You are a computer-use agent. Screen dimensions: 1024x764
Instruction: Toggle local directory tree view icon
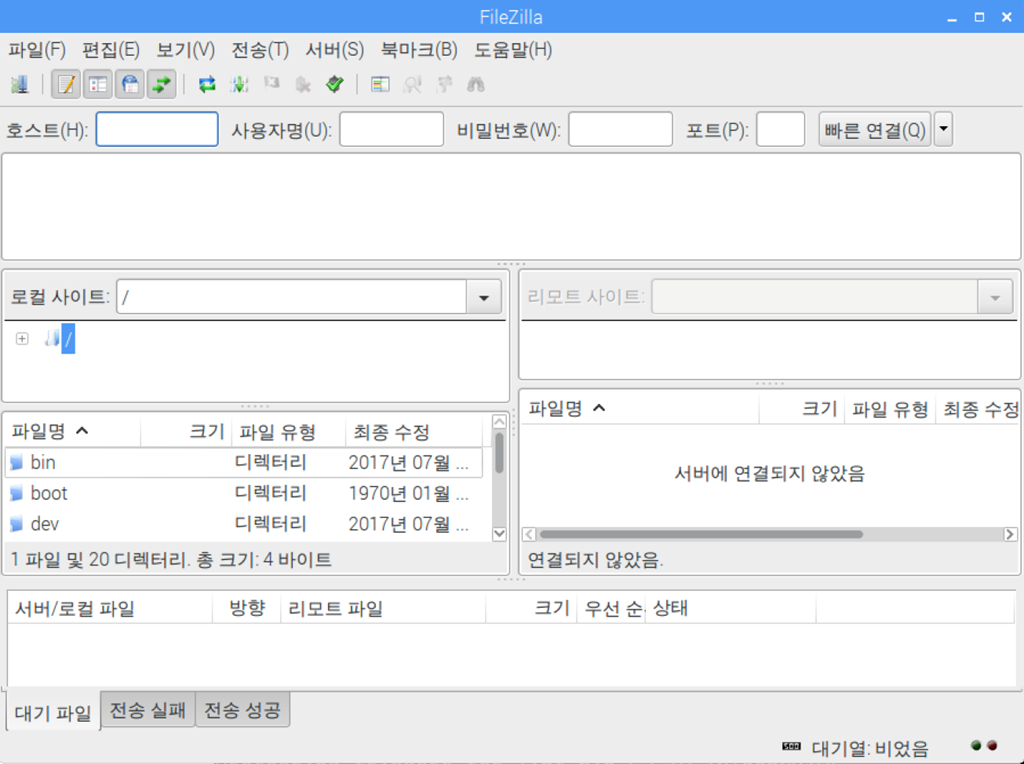[x=98, y=84]
